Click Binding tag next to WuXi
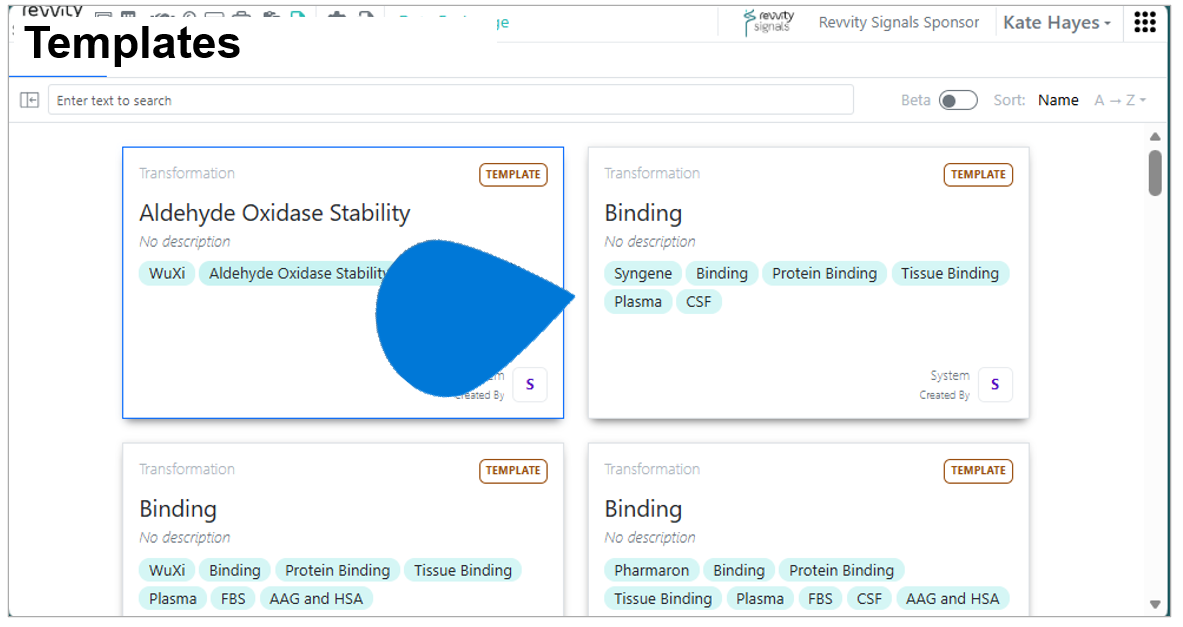Viewport: 1183px width, 627px height. click(x=235, y=570)
